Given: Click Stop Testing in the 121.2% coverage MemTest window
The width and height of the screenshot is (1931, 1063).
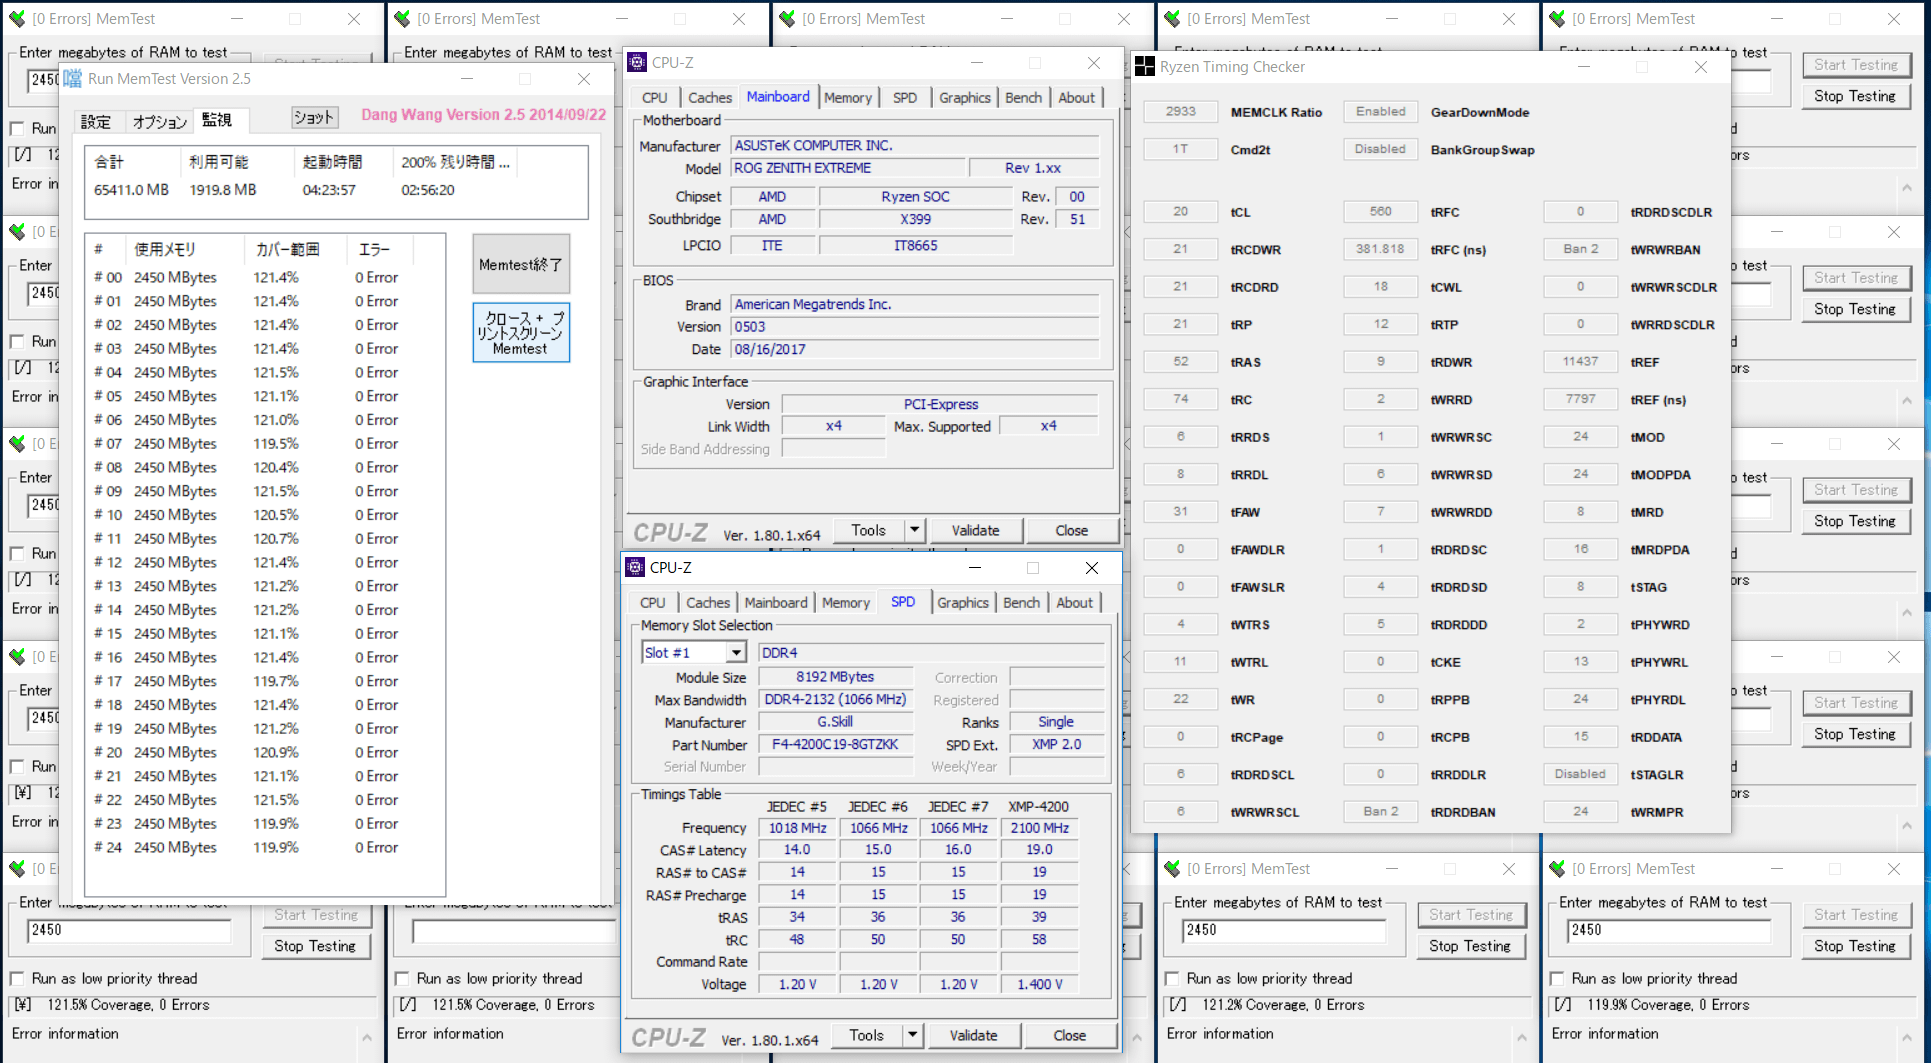Looking at the screenshot, I should [1470, 946].
